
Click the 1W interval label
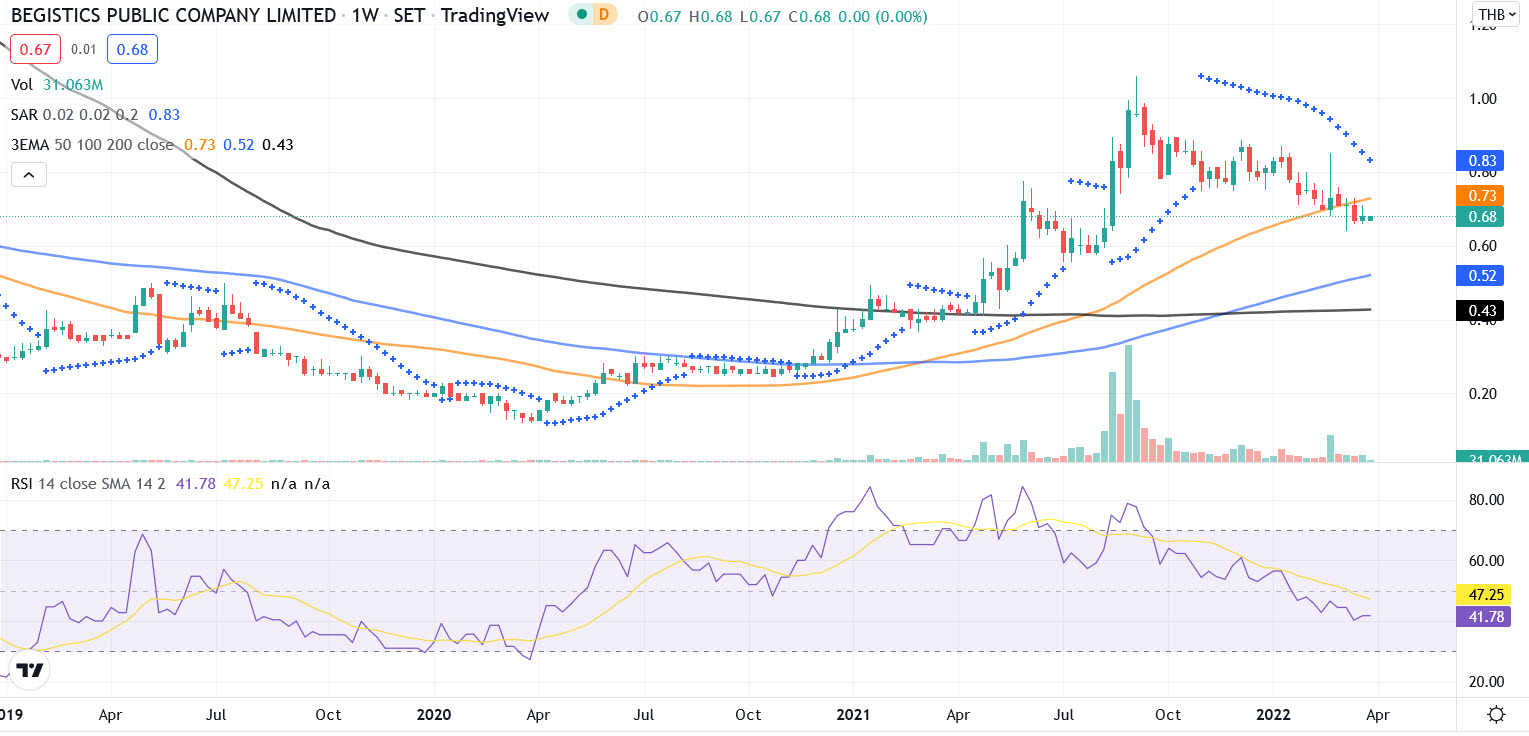(367, 15)
